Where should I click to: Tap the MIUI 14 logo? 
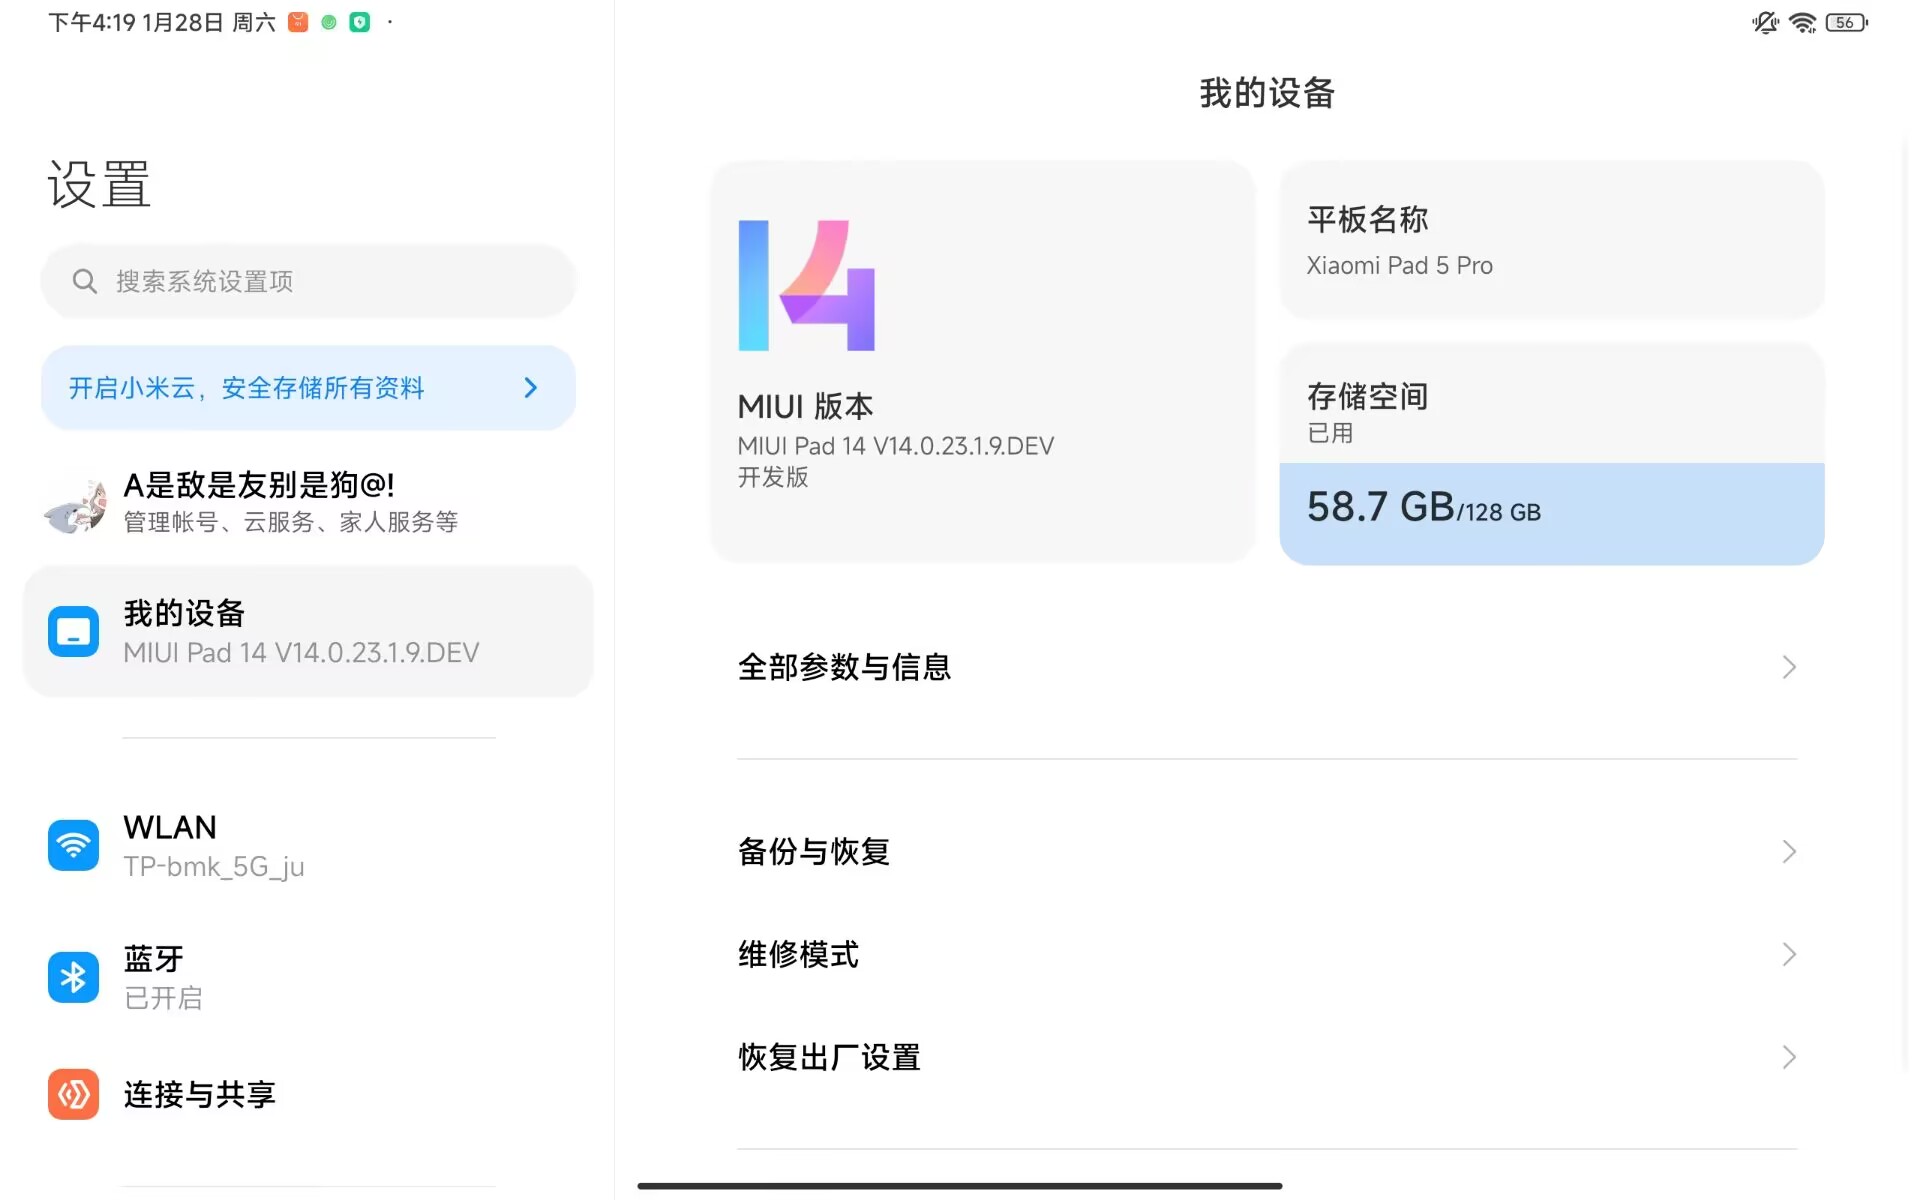tap(806, 285)
